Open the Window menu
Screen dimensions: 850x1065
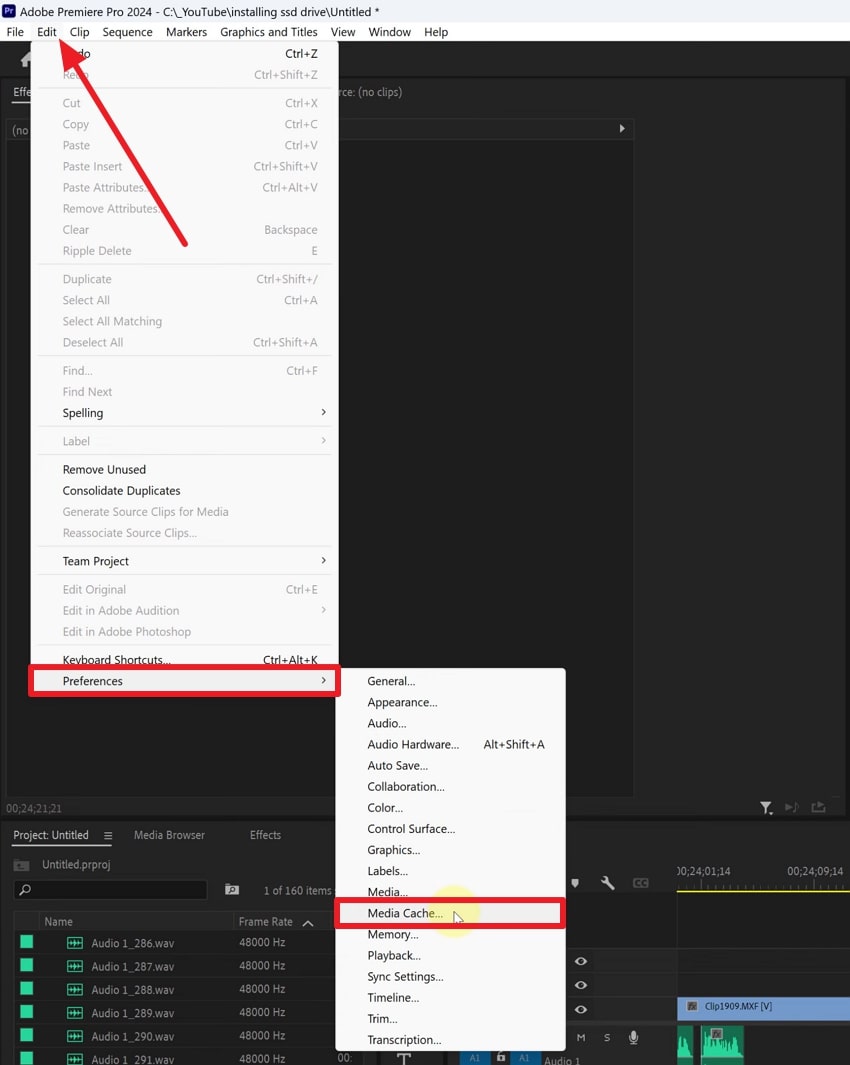pyautogui.click(x=389, y=32)
